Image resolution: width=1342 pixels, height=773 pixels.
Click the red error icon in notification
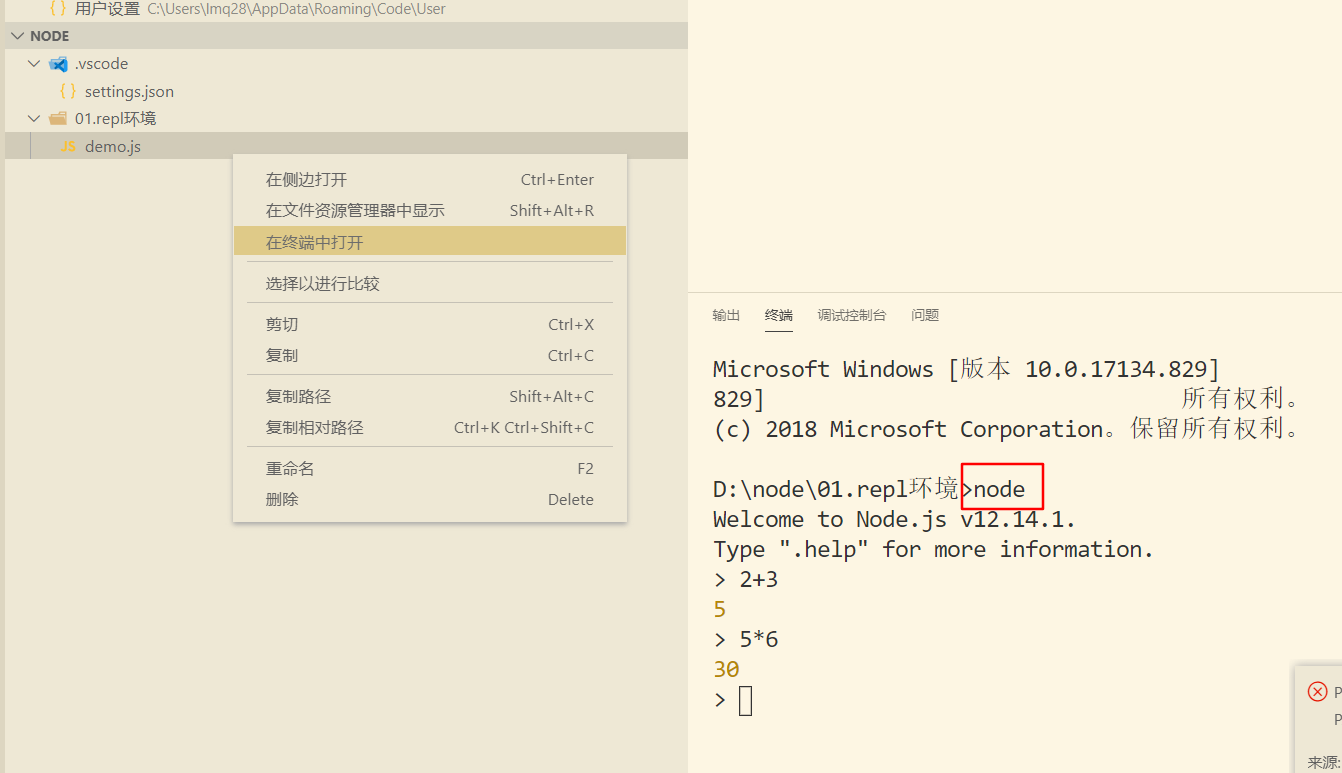click(1318, 692)
